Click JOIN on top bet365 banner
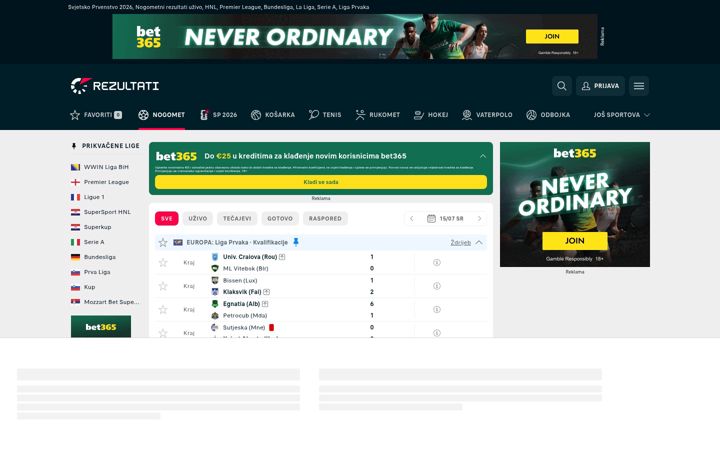720x450 pixels. click(552, 36)
